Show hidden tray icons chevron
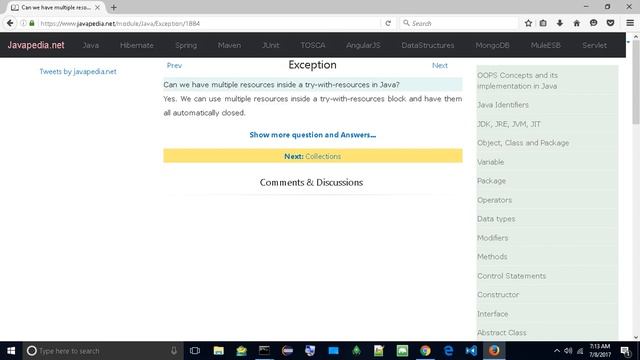 click(557, 351)
